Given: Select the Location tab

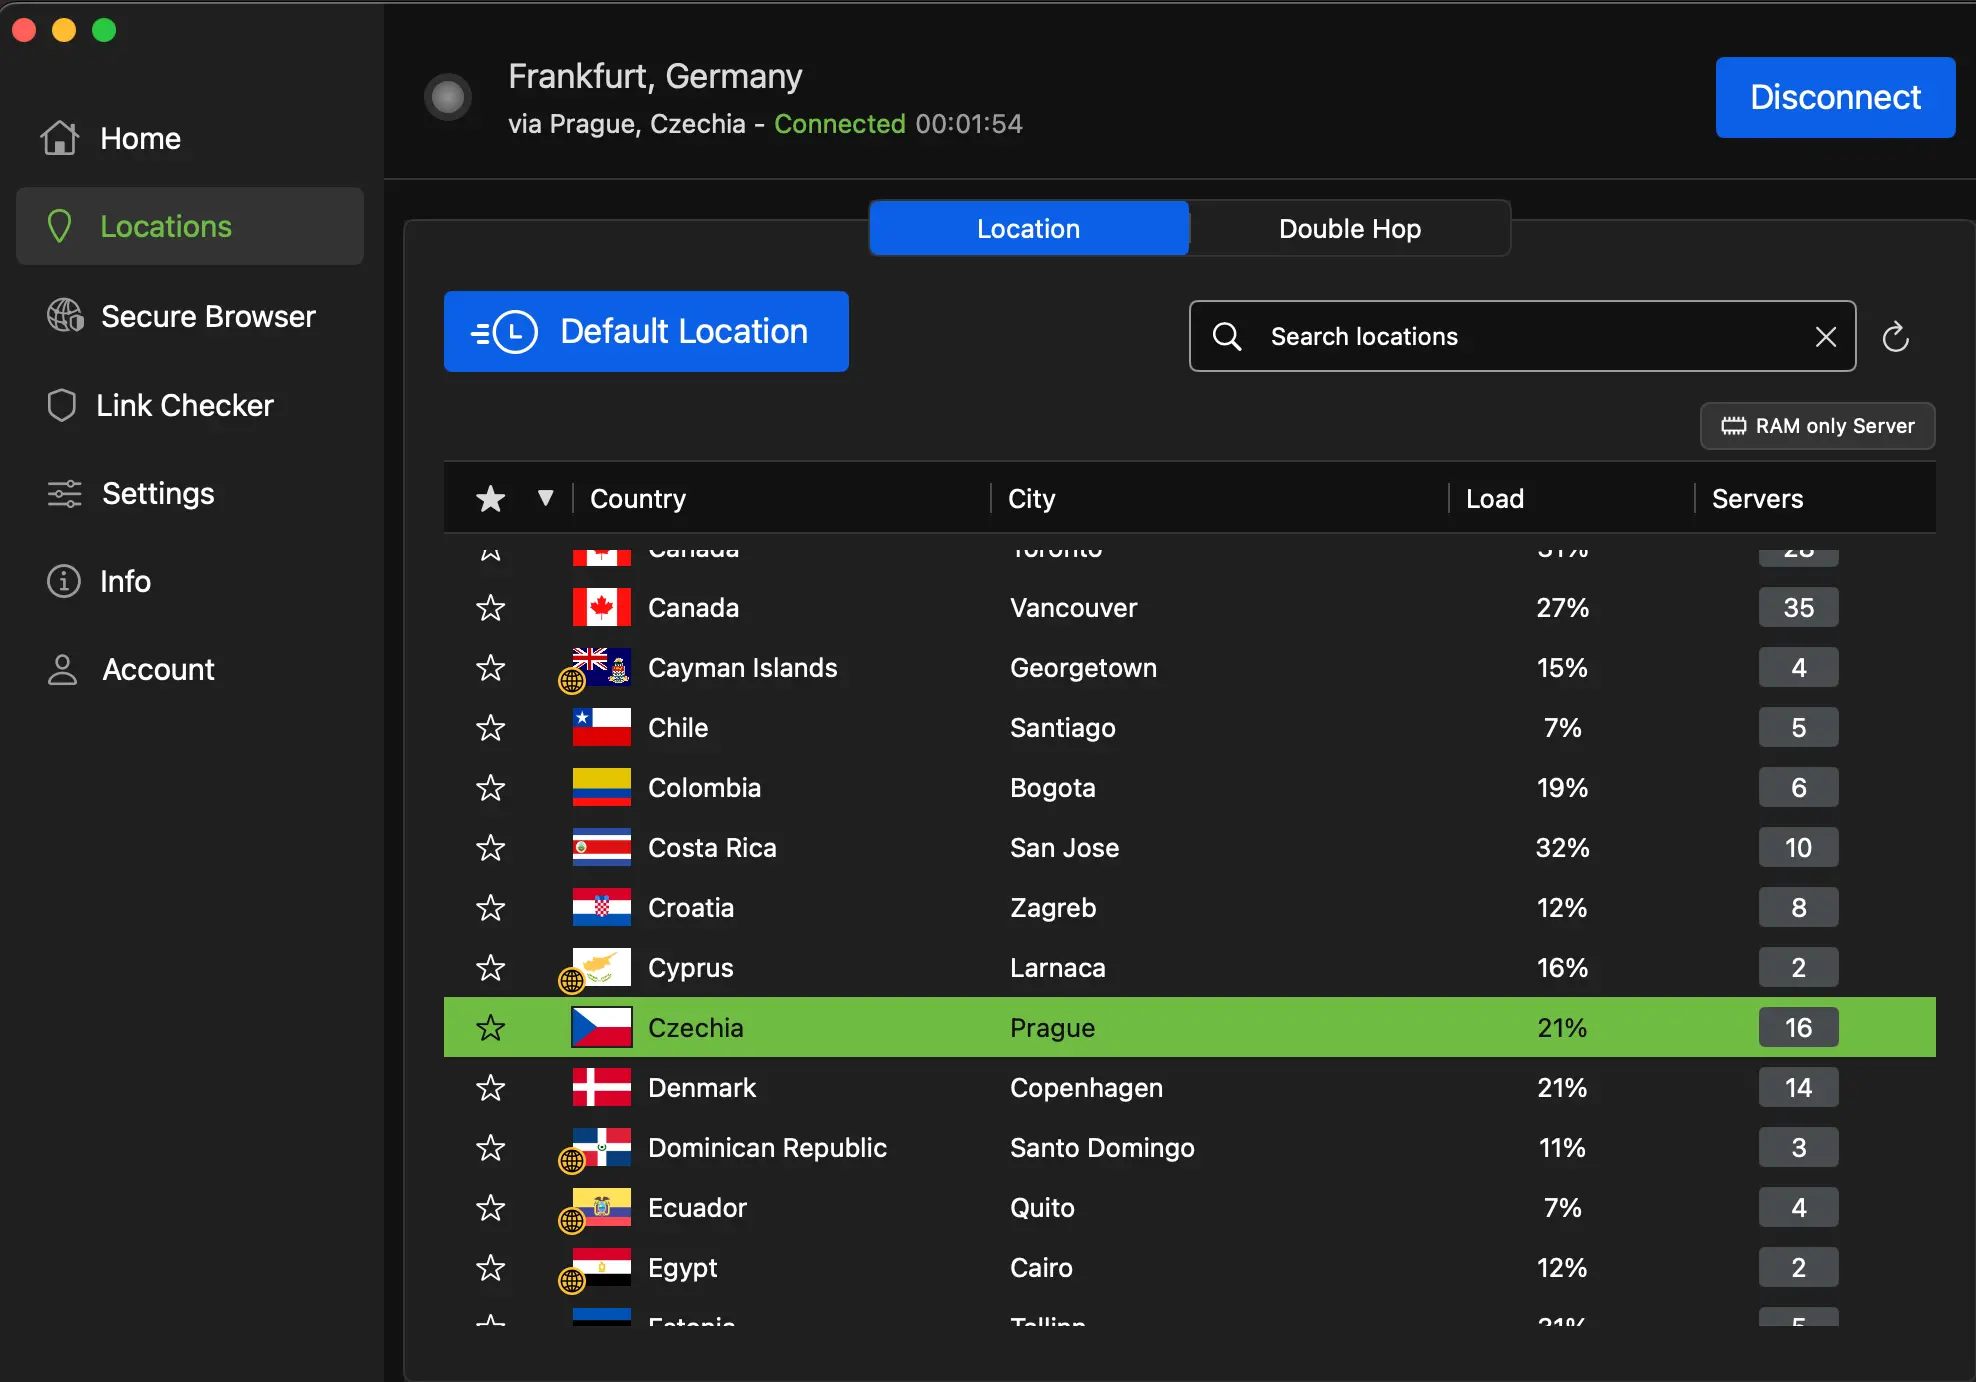Looking at the screenshot, I should tap(1028, 228).
